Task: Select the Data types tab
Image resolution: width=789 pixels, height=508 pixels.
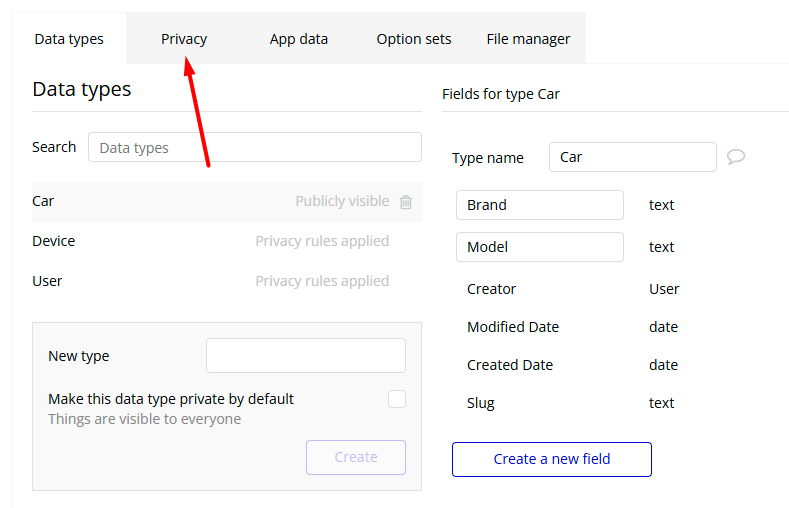Action: coord(69,39)
